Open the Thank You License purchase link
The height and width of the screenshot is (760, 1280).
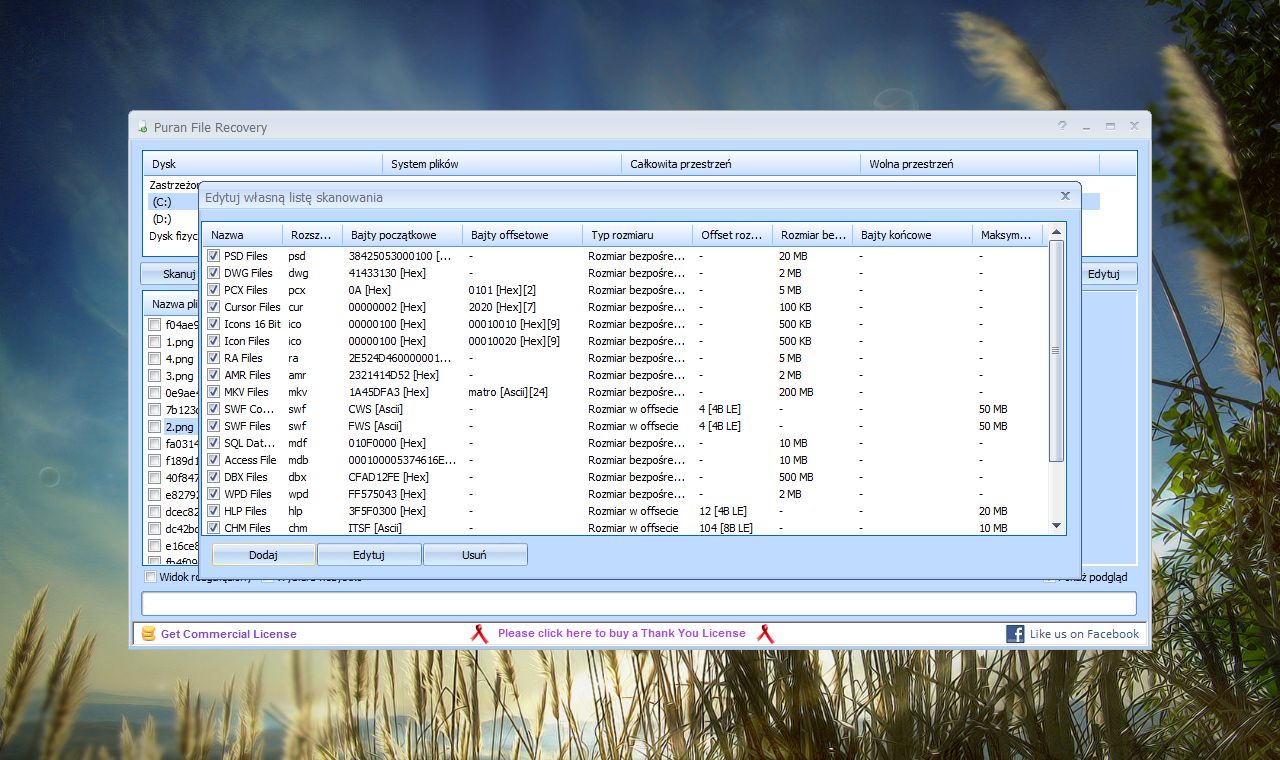tap(622, 633)
